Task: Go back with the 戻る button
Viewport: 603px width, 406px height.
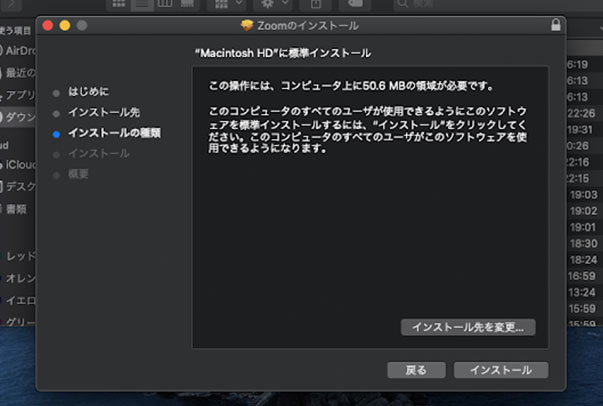Action: point(416,370)
